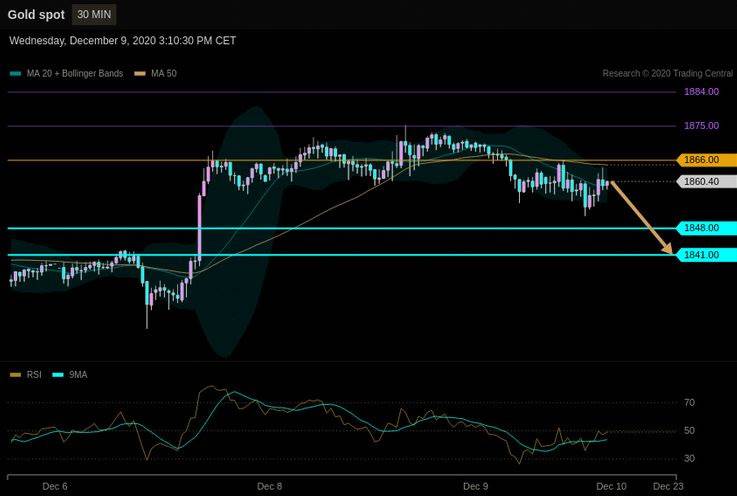
Task: Click the MA 20 + Bollinger Bands legend label
Action: [75, 73]
